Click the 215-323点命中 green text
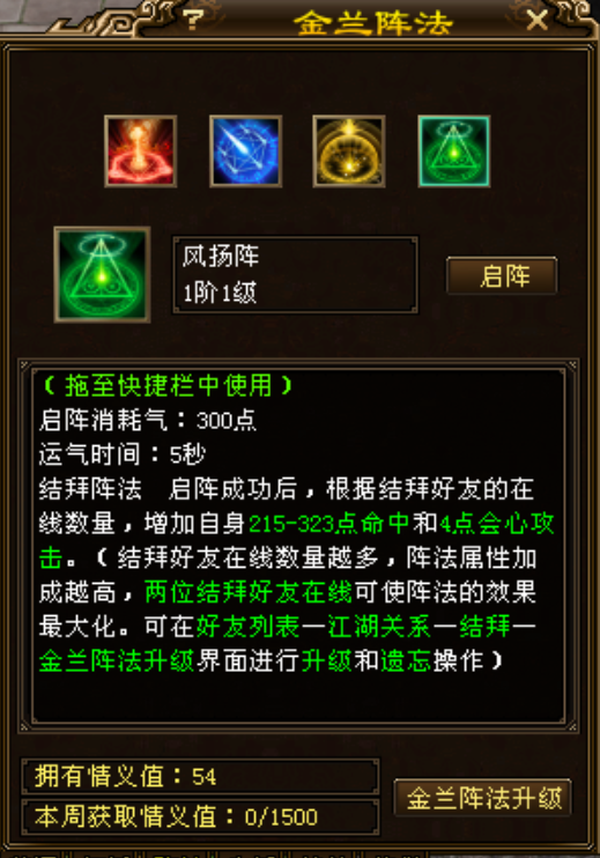This screenshot has width=600, height=858. tap(329, 524)
